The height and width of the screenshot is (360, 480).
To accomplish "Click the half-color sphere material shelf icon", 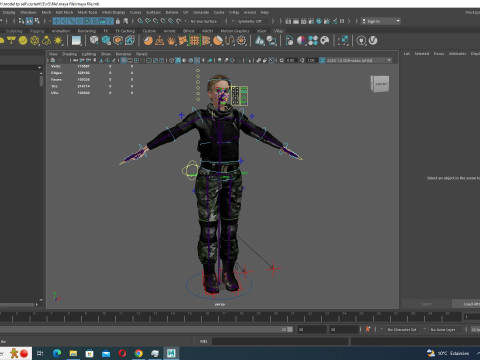I will 301,41.
